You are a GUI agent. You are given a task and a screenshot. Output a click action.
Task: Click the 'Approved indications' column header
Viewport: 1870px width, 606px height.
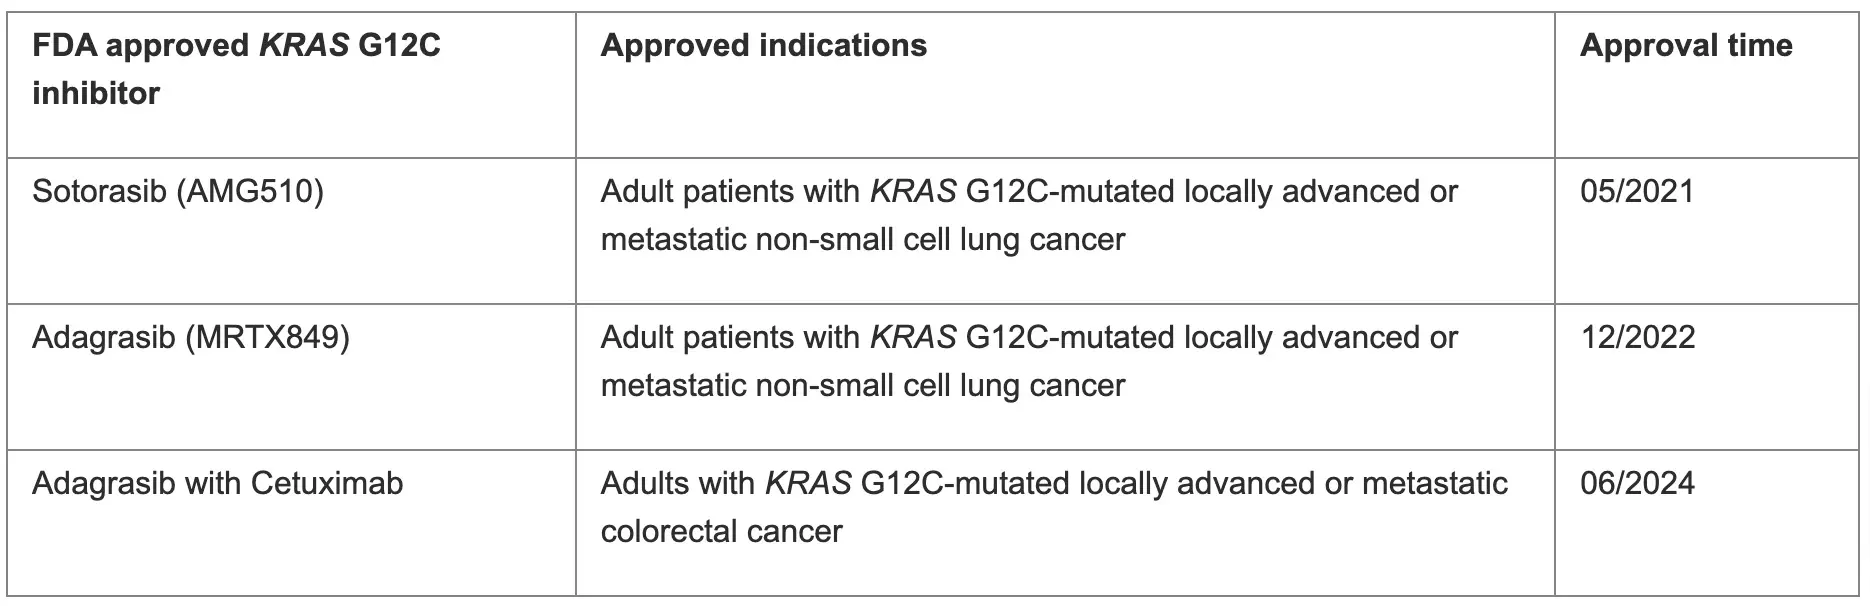coord(764,46)
